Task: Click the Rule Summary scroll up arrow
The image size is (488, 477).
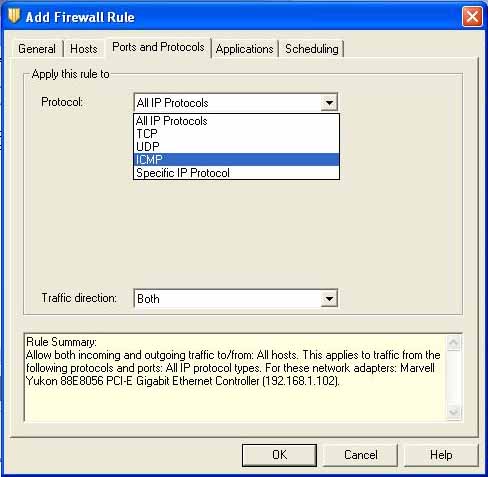Action: pos(454,342)
